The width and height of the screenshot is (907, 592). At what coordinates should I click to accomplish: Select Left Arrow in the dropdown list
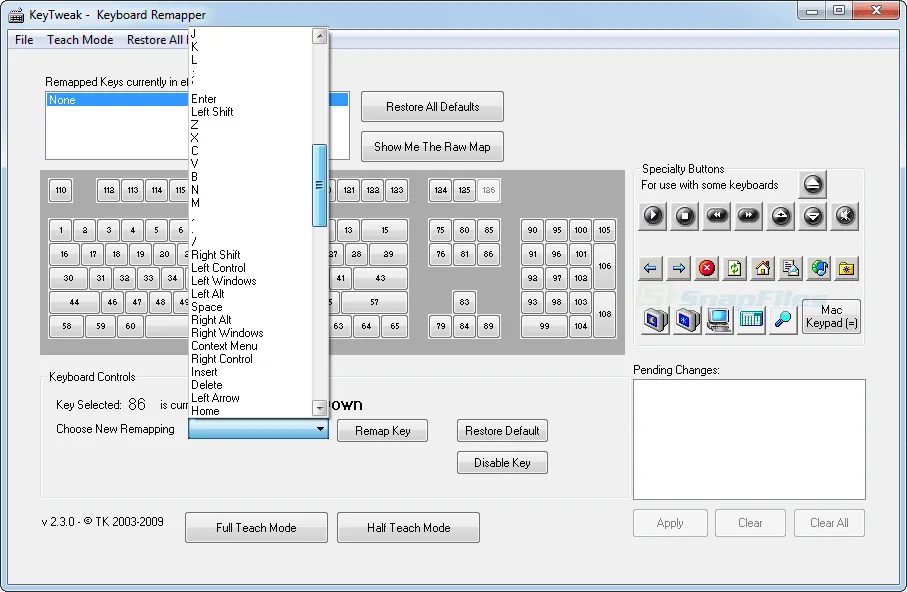[251, 398]
